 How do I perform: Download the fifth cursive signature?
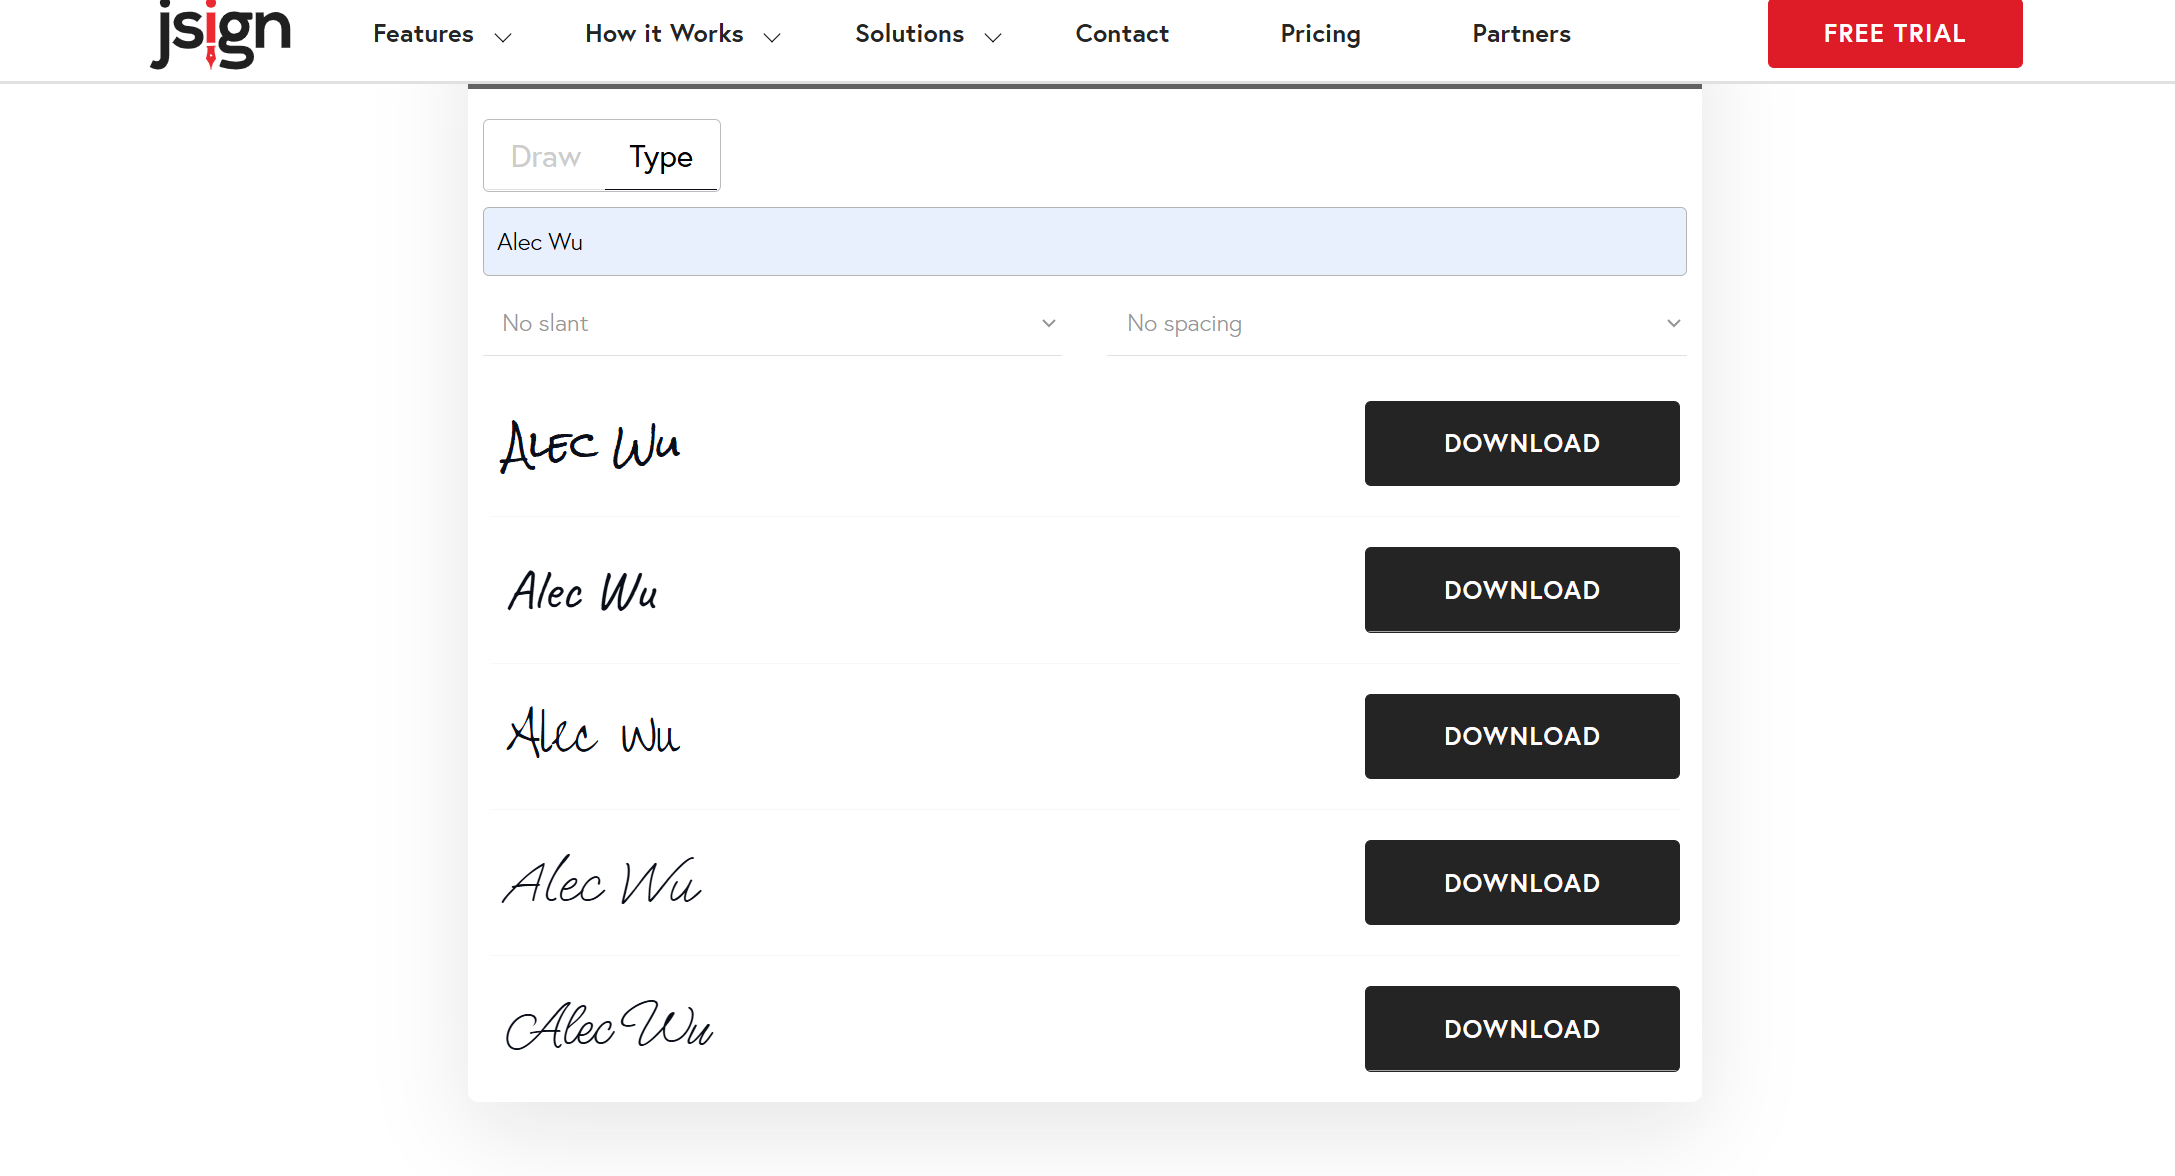coord(1521,1029)
